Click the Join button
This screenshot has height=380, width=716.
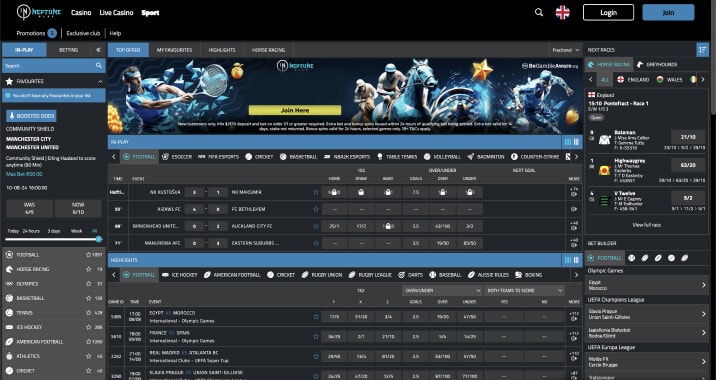[668, 12]
